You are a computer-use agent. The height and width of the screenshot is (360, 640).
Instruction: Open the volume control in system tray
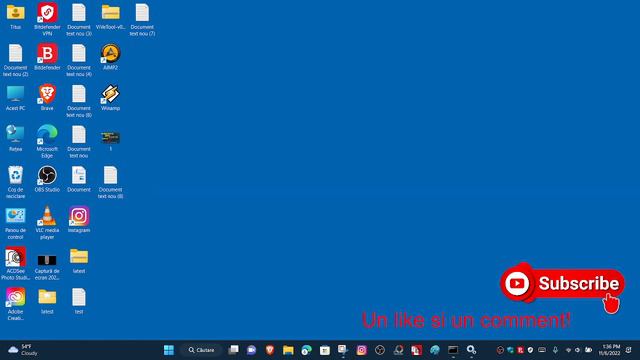(578, 350)
